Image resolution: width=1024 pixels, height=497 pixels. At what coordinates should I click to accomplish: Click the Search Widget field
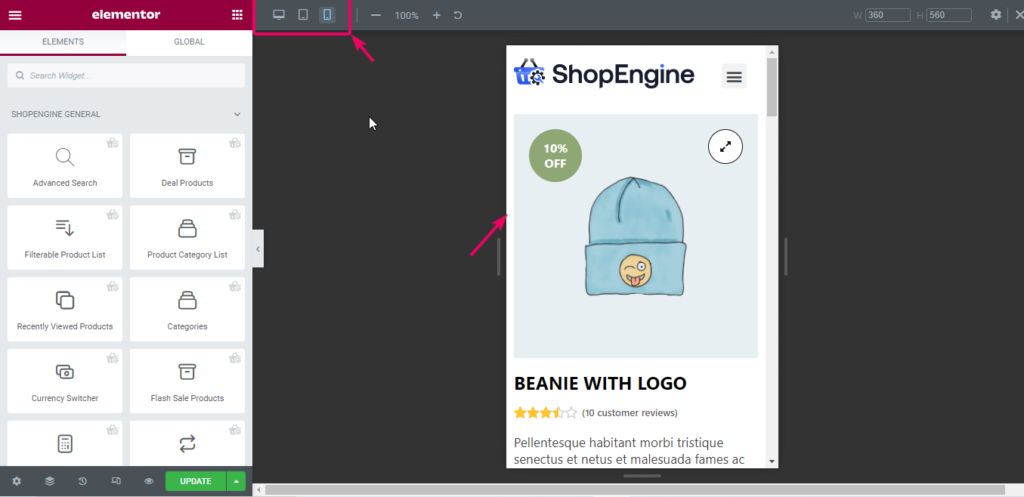(126, 76)
